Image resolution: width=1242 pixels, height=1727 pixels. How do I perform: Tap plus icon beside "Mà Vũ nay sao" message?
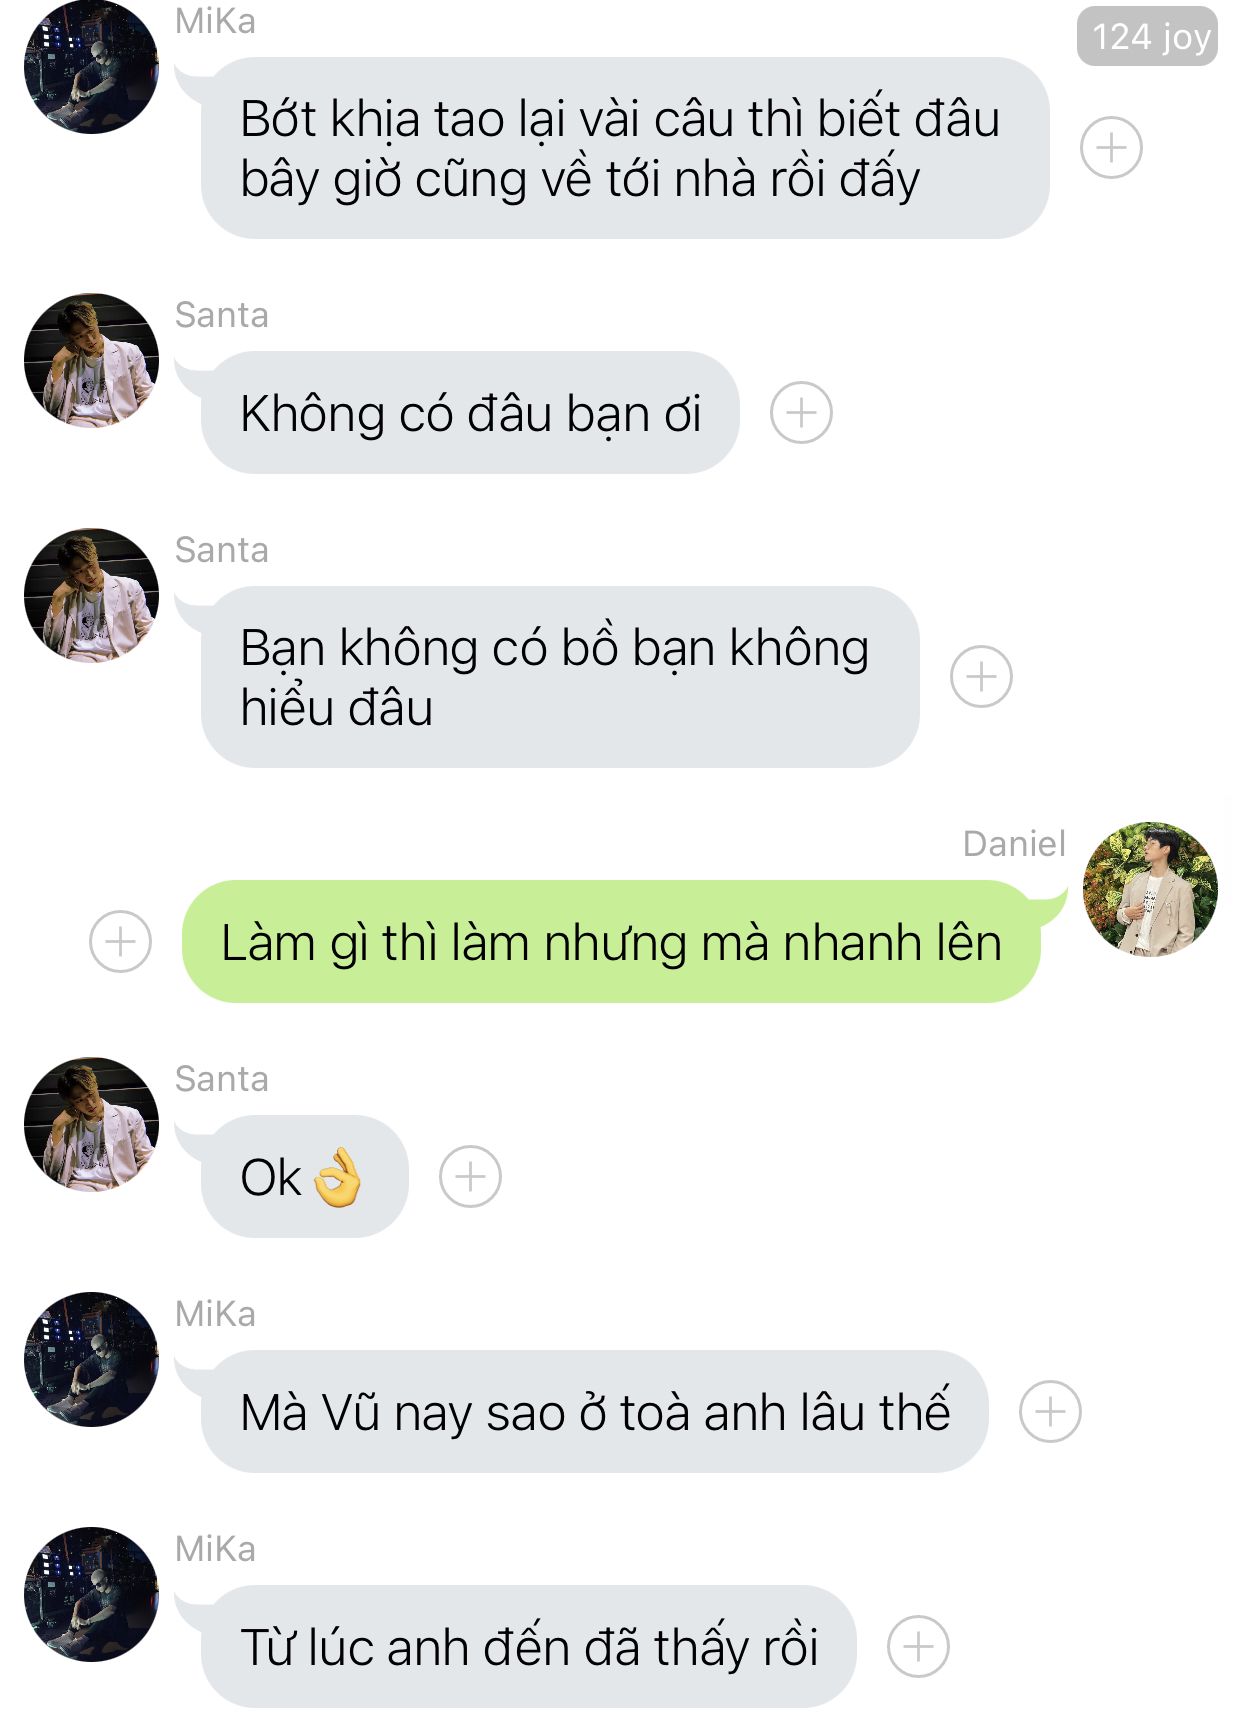1050,1411
